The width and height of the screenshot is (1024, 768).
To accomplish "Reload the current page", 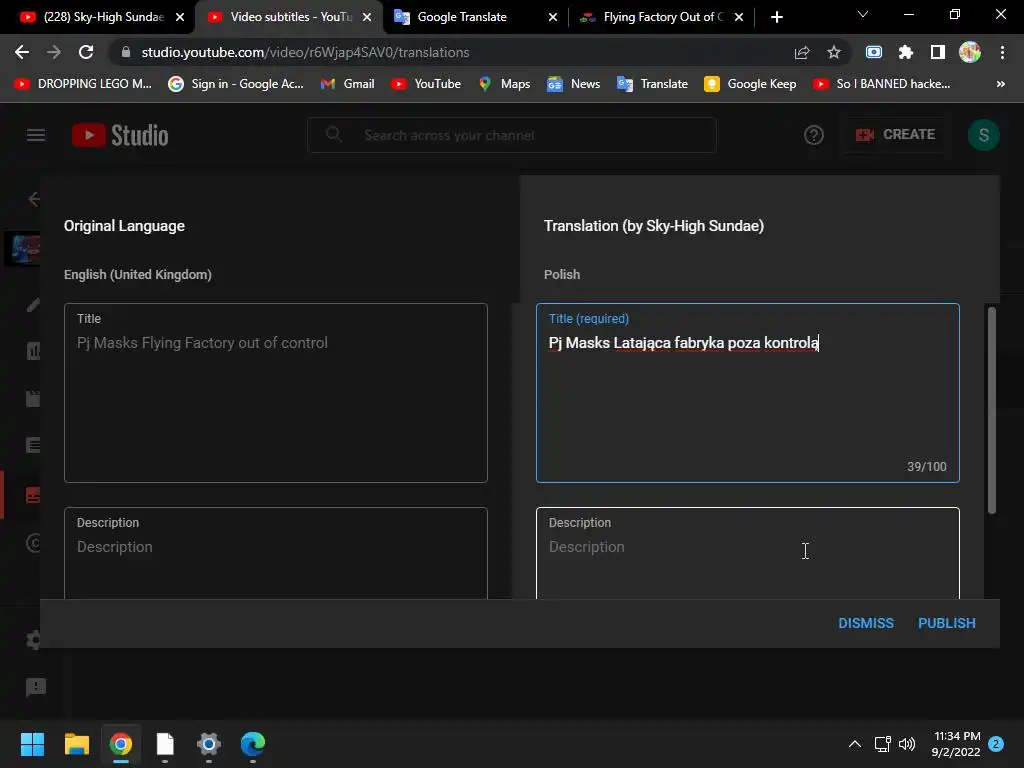I will pyautogui.click(x=86, y=52).
